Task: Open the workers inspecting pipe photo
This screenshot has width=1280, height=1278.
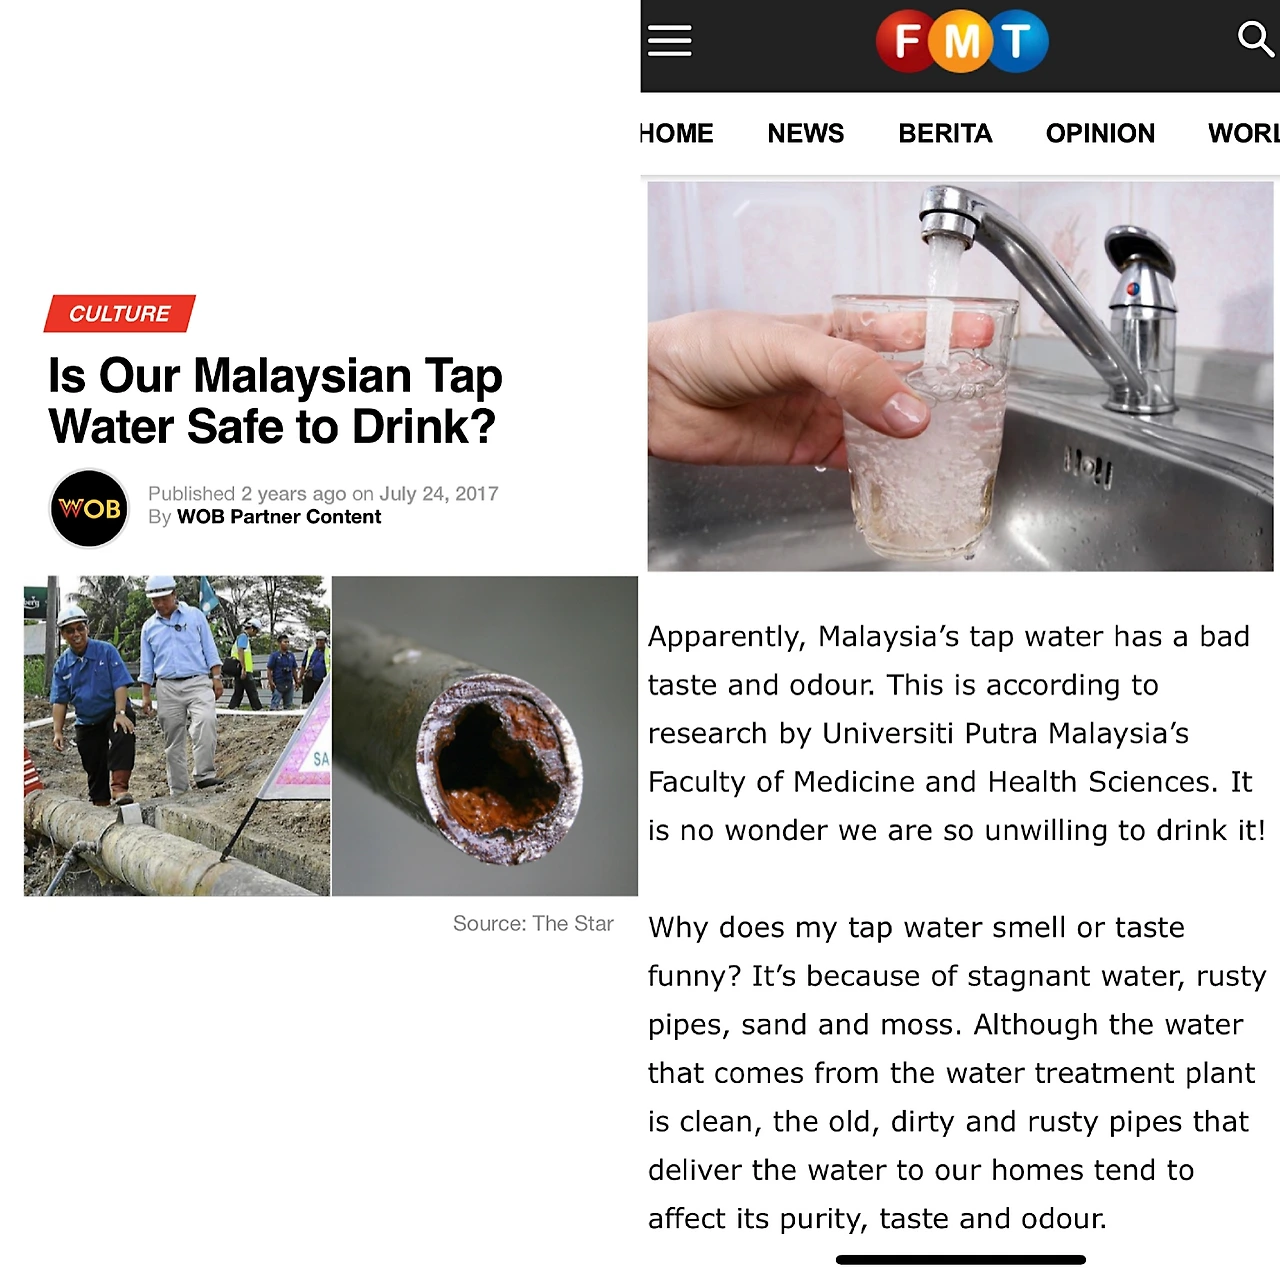Action: coord(177,736)
